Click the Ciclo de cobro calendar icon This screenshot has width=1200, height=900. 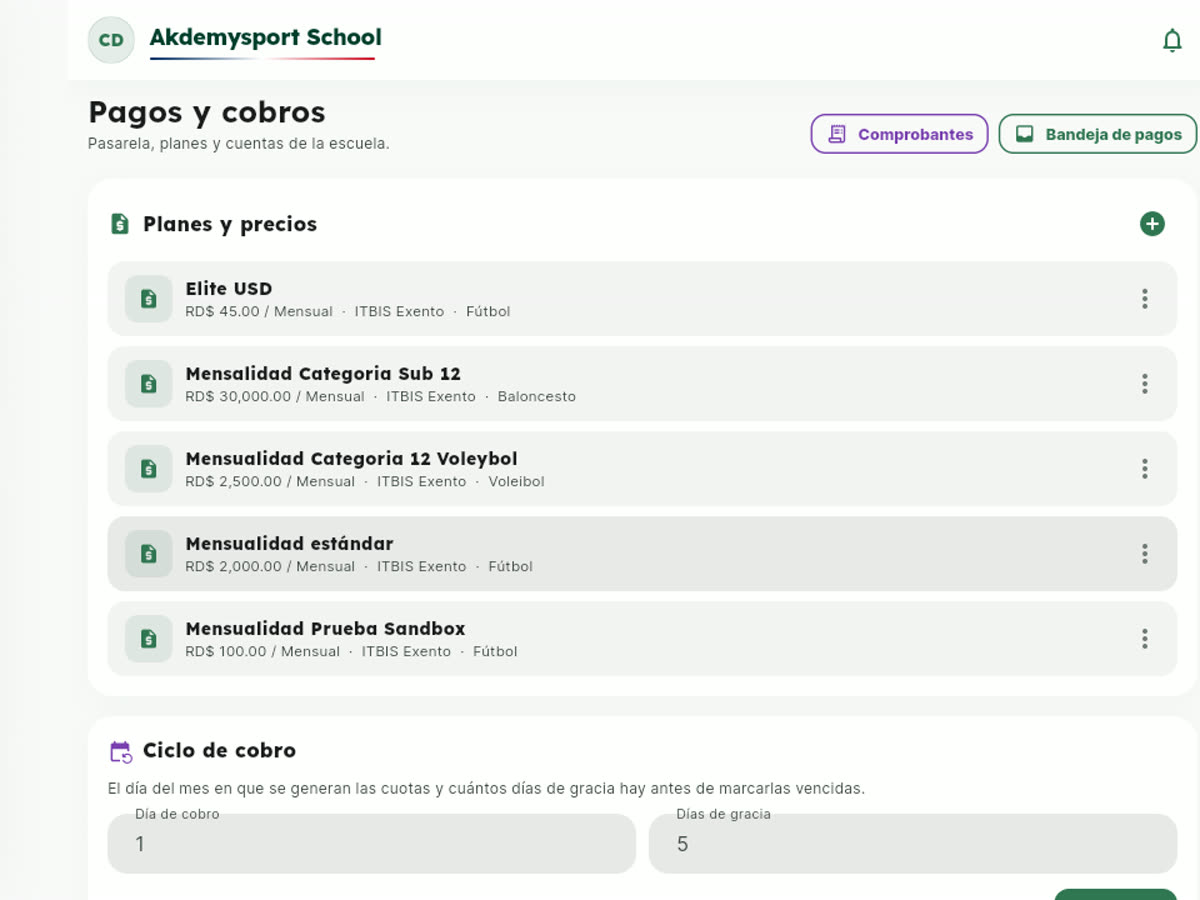pyautogui.click(x=121, y=752)
